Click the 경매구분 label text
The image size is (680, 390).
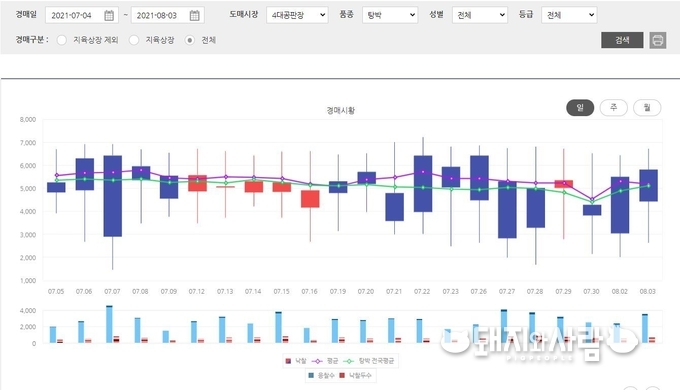pyautogui.click(x=32, y=40)
